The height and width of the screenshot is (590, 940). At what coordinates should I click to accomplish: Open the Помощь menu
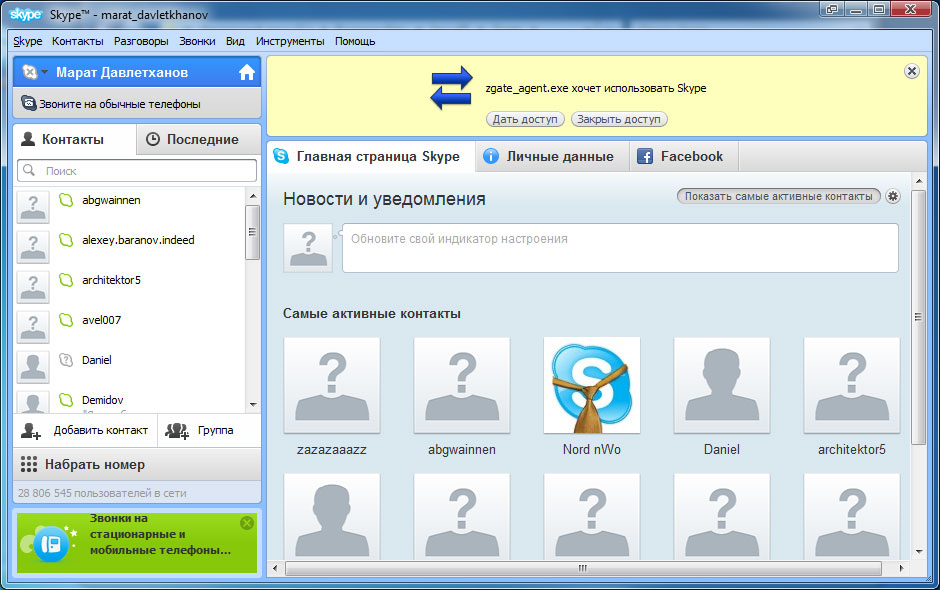[355, 41]
